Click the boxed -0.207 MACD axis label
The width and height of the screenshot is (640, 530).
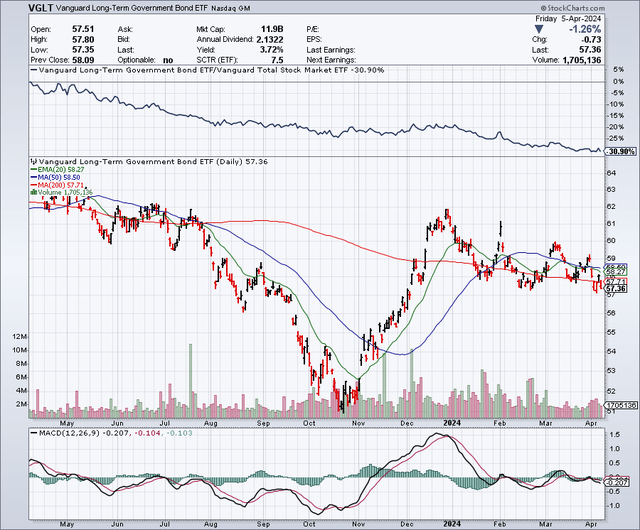click(x=616, y=483)
